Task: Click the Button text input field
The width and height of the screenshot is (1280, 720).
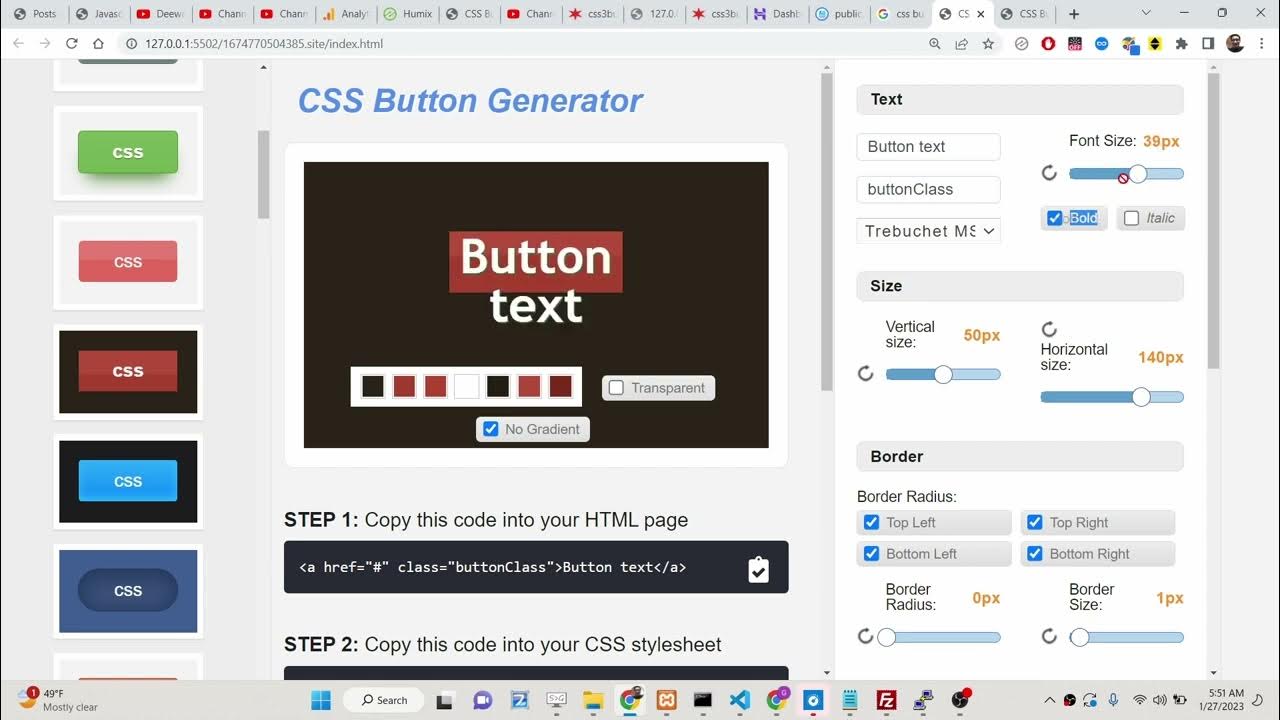Action: (928, 146)
